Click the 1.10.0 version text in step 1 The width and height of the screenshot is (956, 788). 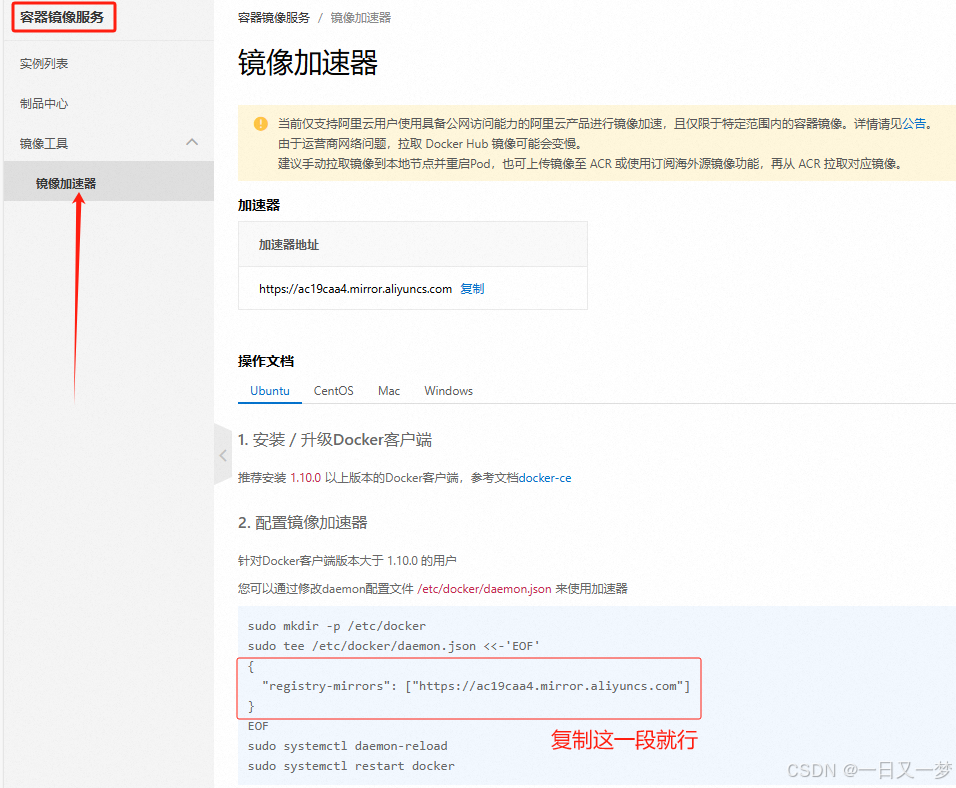pyautogui.click(x=305, y=478)
